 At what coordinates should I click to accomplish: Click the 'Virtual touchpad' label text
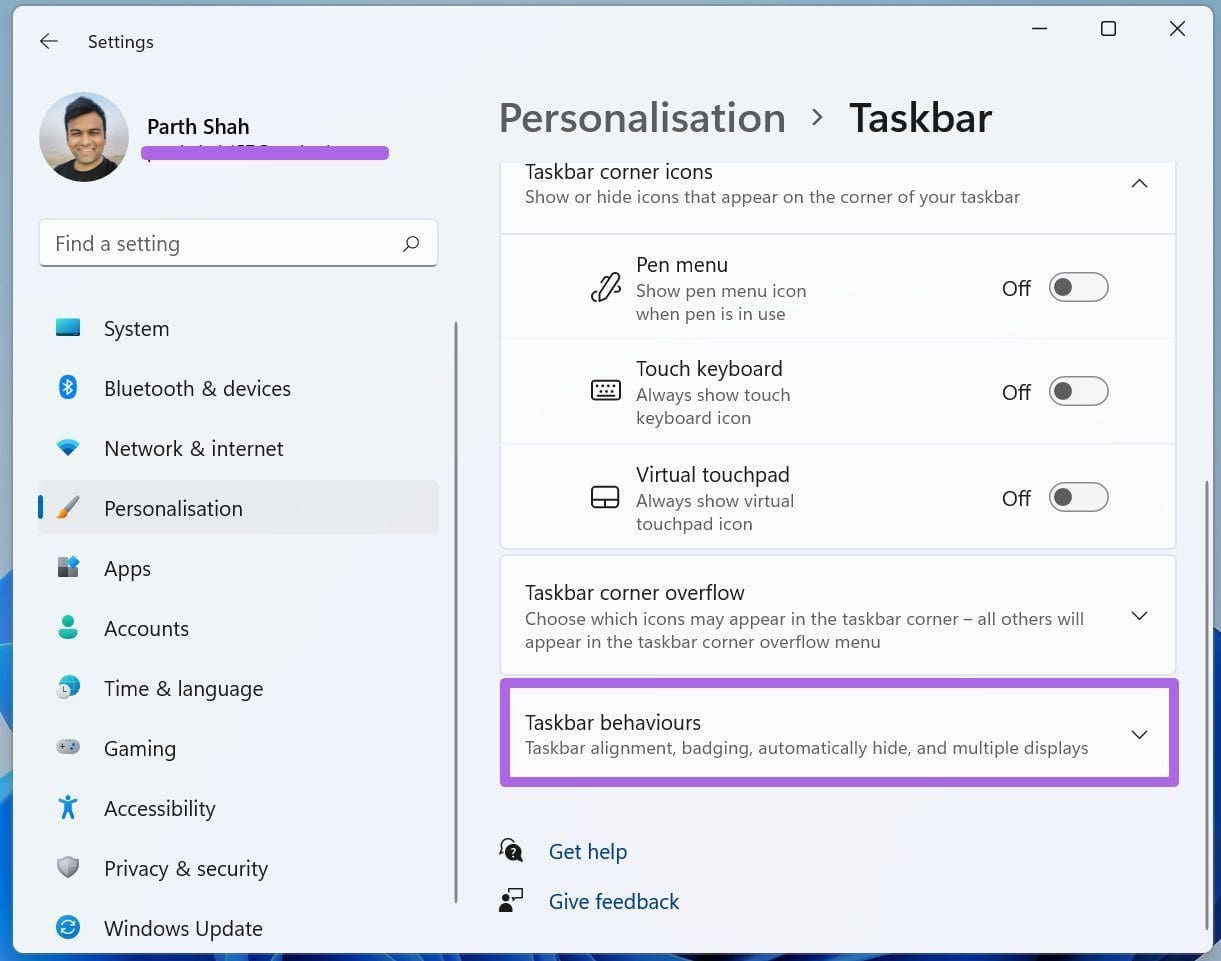(713, 474)
